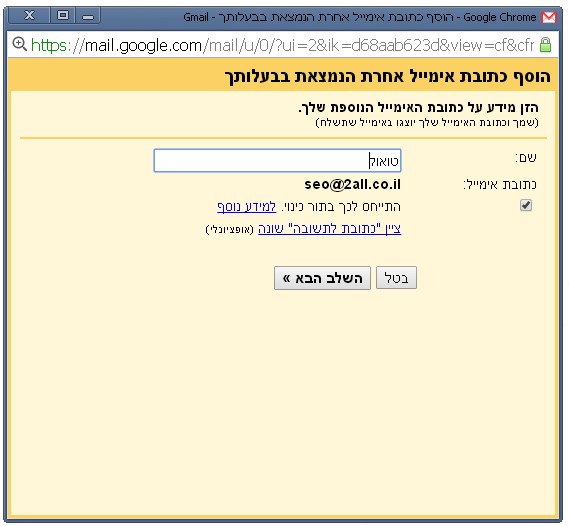569x526 pixels.
Task: Click the green SSL padlock icon
Action: pos(545,45)
